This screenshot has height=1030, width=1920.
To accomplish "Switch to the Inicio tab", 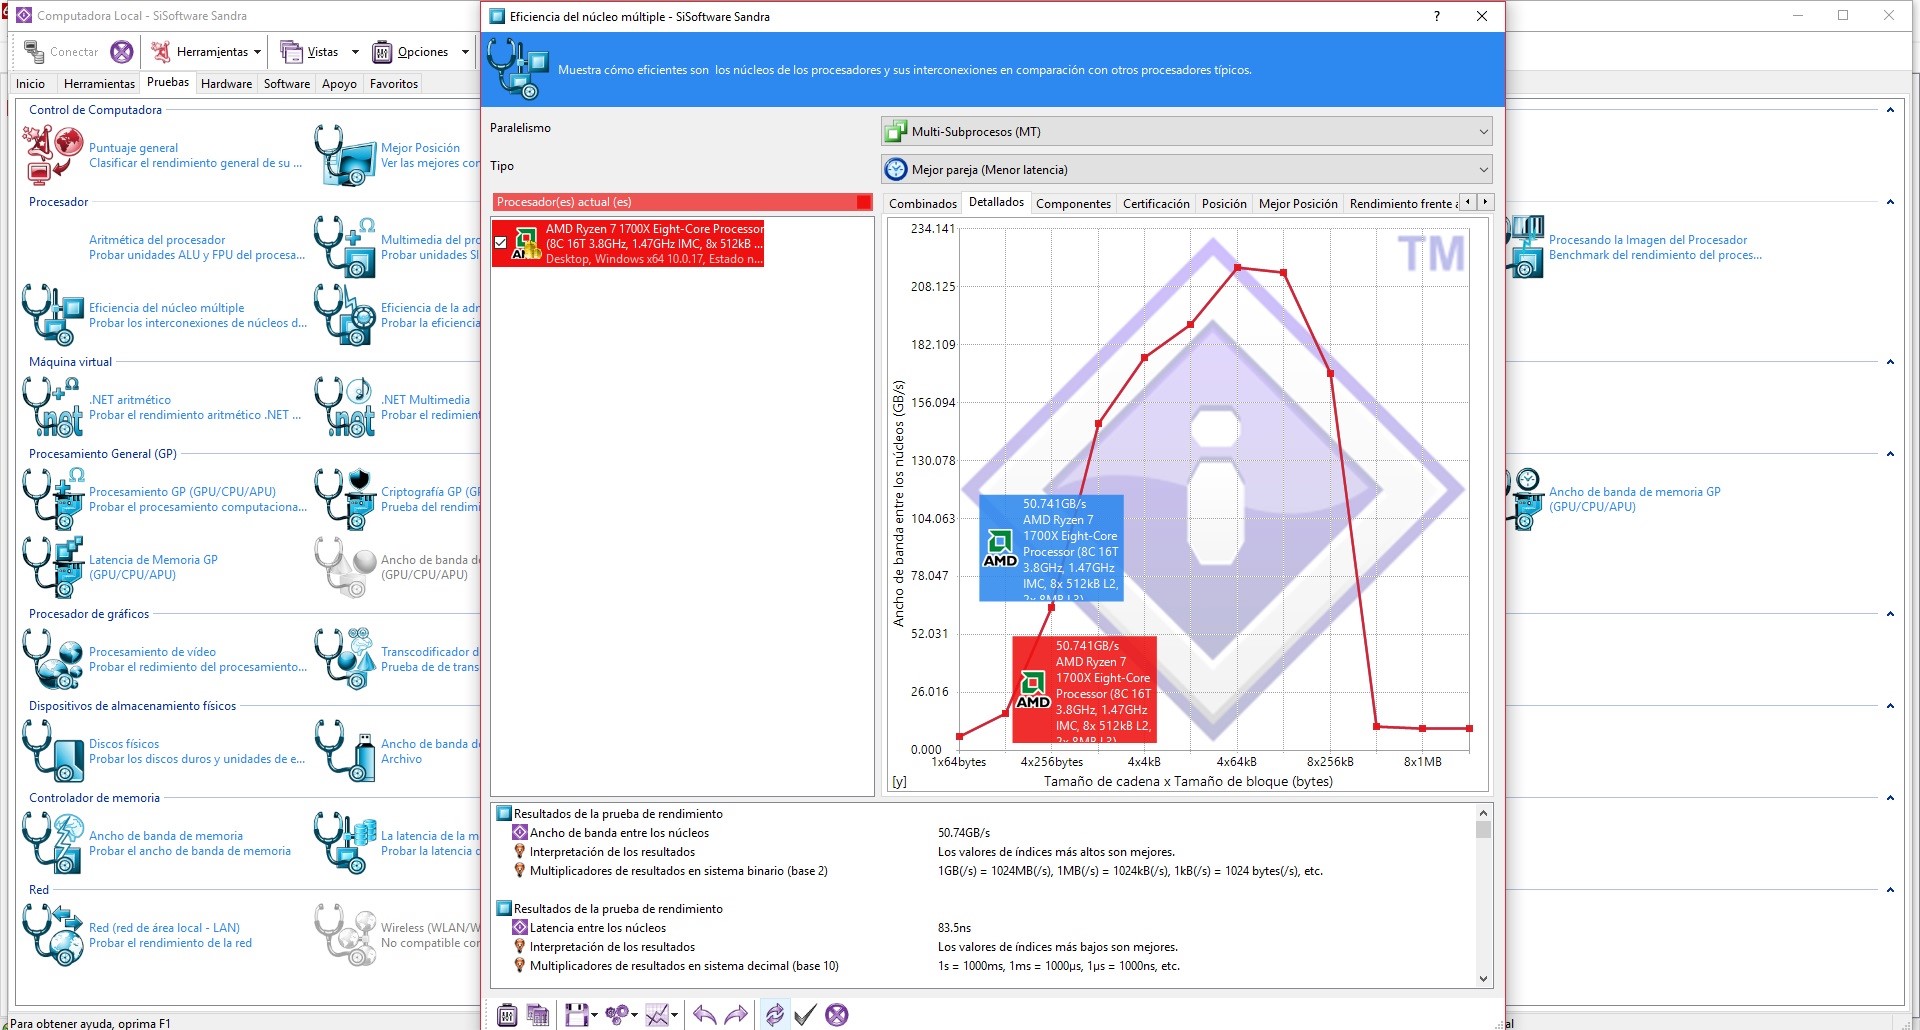I will point(30,84).
